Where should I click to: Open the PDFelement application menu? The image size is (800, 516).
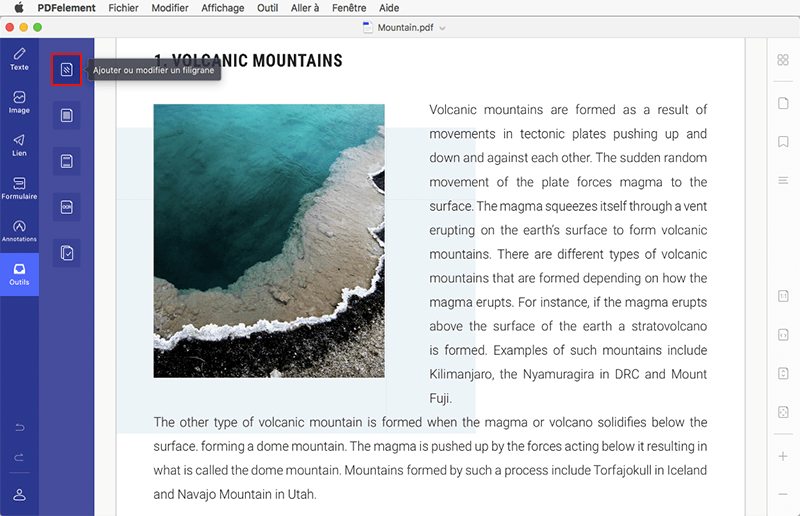point(66,8)
